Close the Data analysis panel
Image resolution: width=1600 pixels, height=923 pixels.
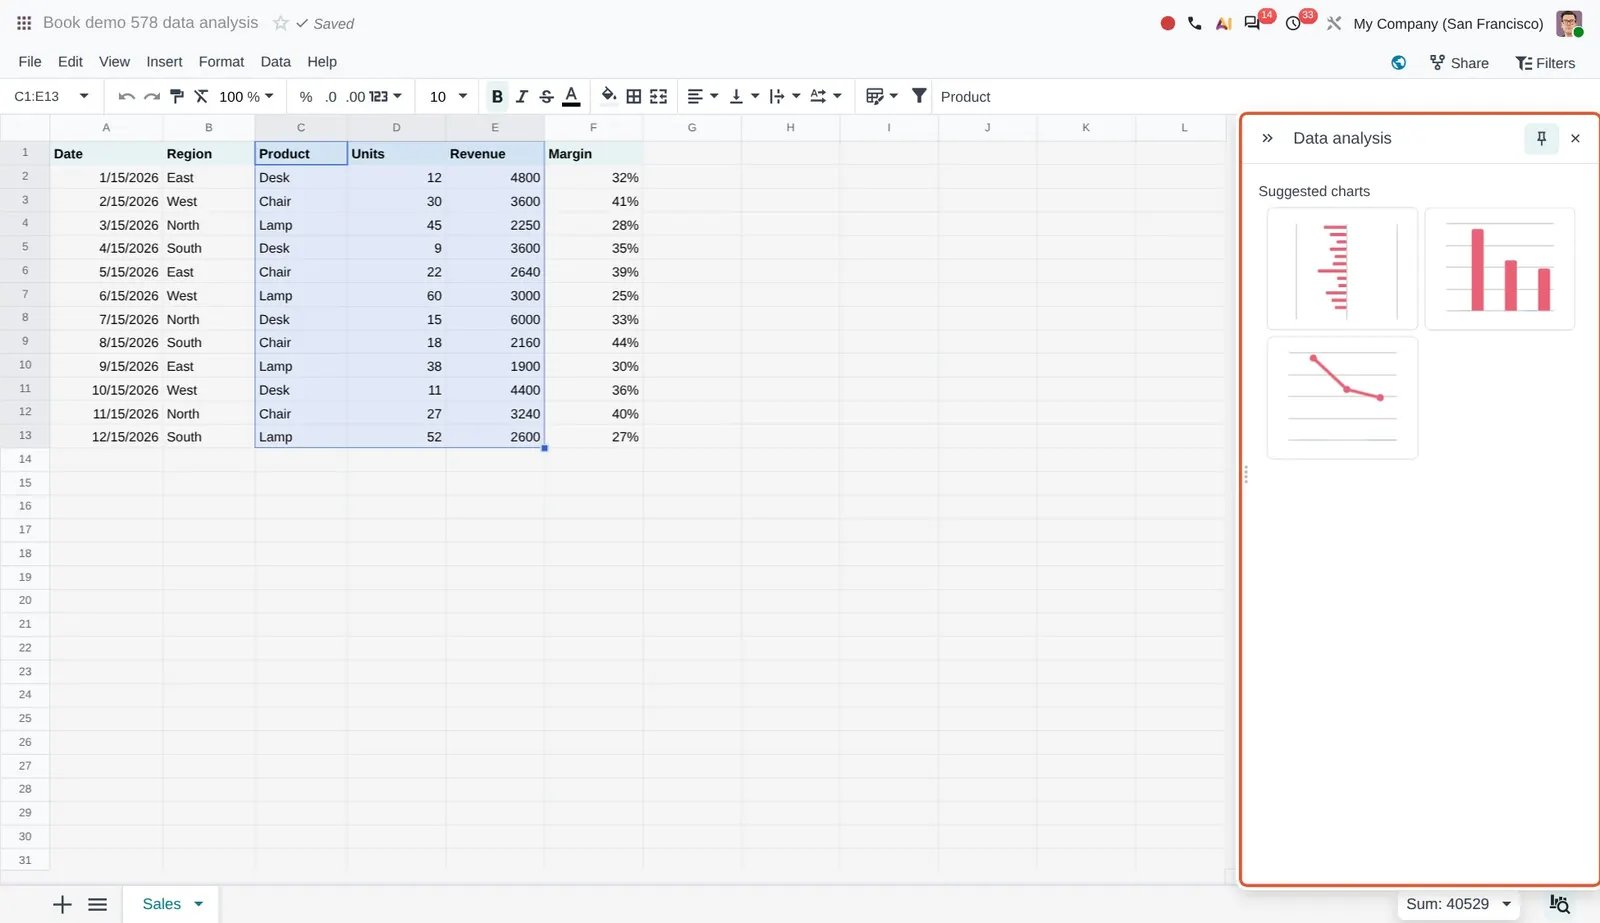[x=1575, y=139]
